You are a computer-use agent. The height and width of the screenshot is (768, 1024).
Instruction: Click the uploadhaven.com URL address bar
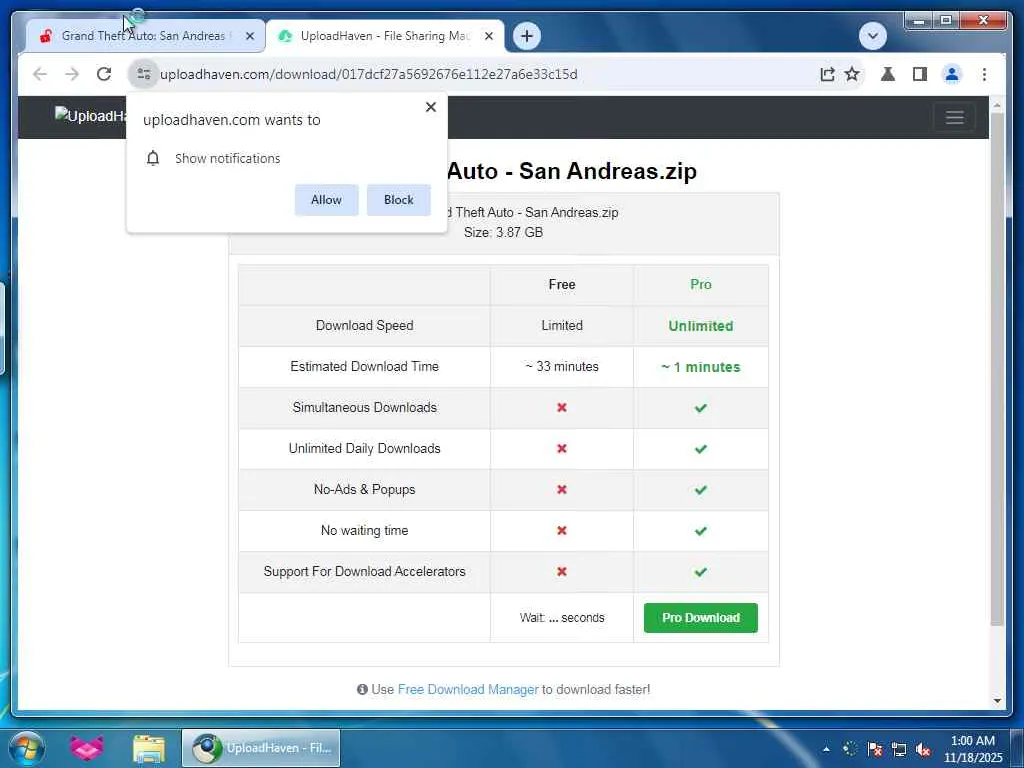pos(368,74)
